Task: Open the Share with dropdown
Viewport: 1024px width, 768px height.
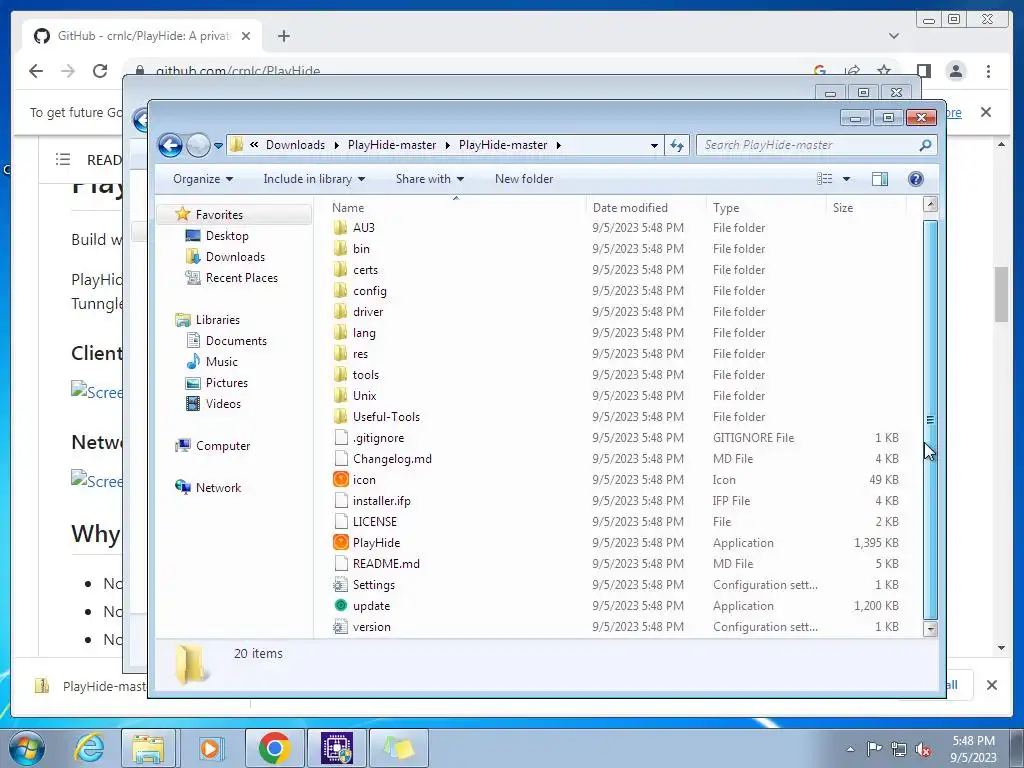Action: [x=430, y=179]
